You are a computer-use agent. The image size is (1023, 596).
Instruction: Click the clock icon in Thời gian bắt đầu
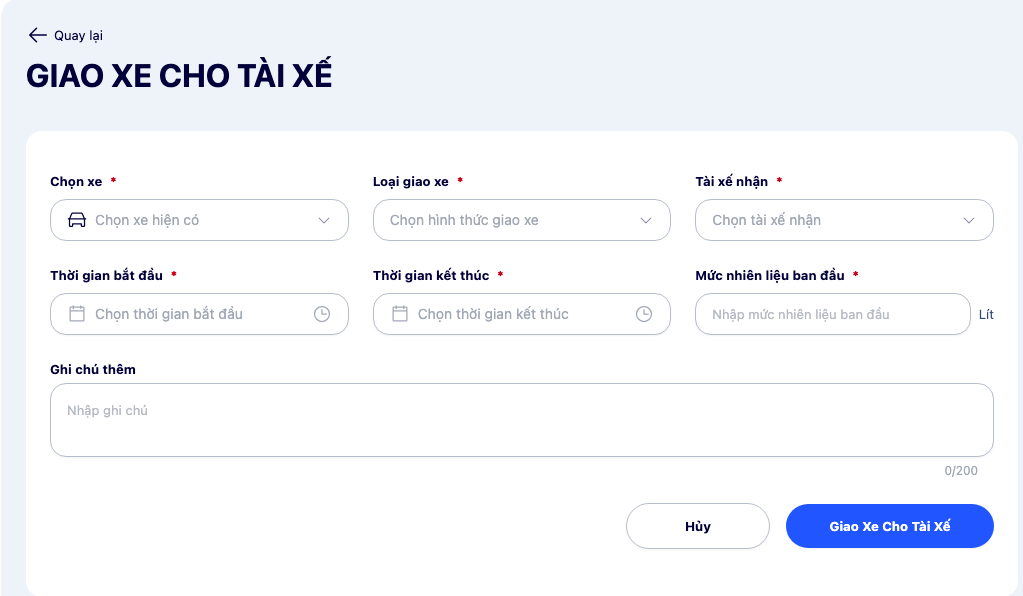322,314
